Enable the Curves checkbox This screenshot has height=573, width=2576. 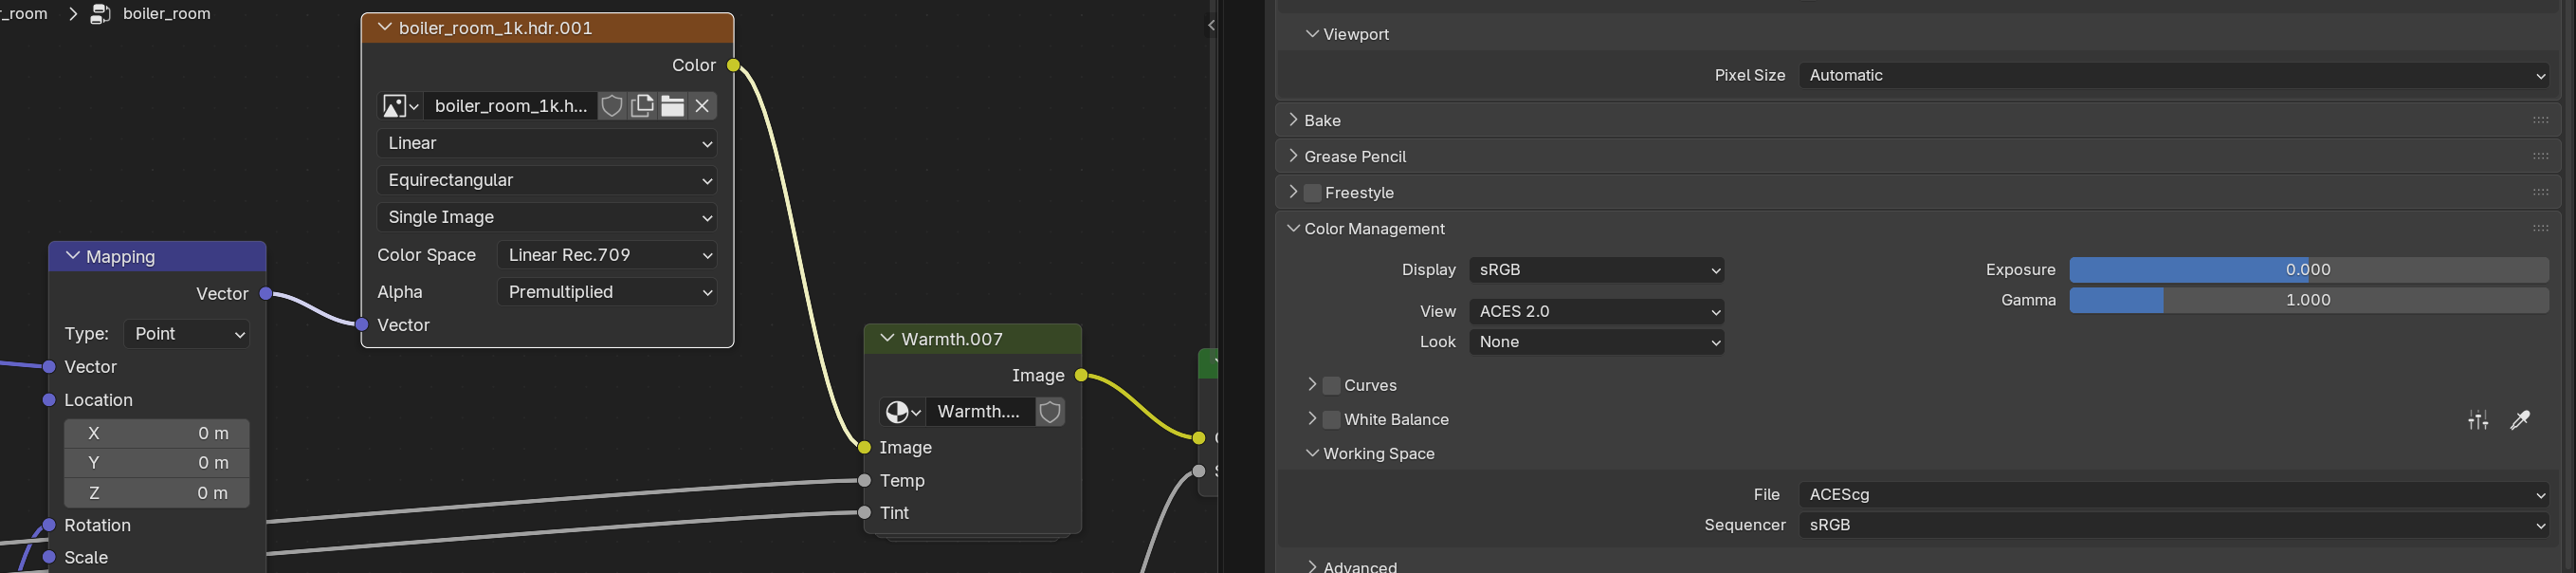[1331, 386]
